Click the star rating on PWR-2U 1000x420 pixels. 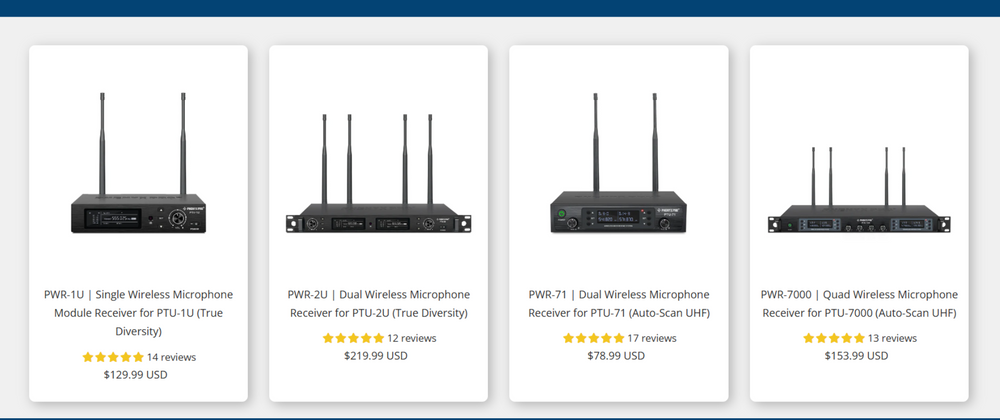[353, 338]
